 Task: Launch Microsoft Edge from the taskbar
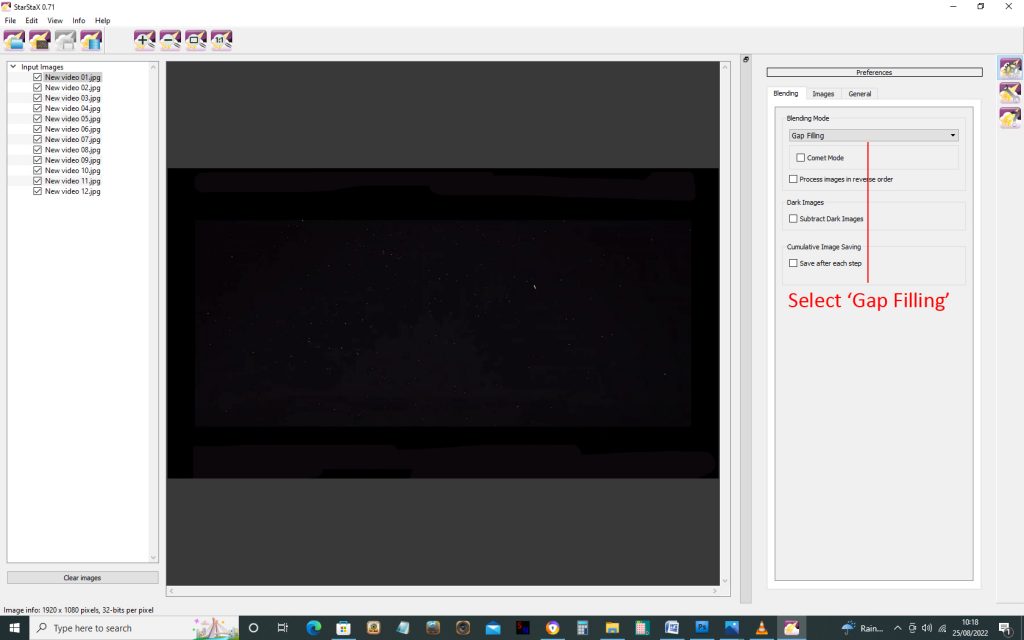[313, 628]
